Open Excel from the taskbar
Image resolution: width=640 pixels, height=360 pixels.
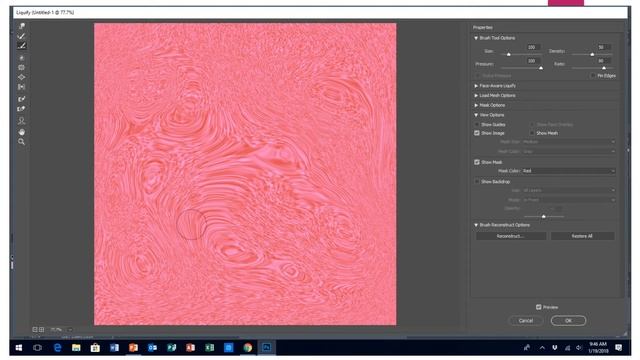[x=209, y=348]
